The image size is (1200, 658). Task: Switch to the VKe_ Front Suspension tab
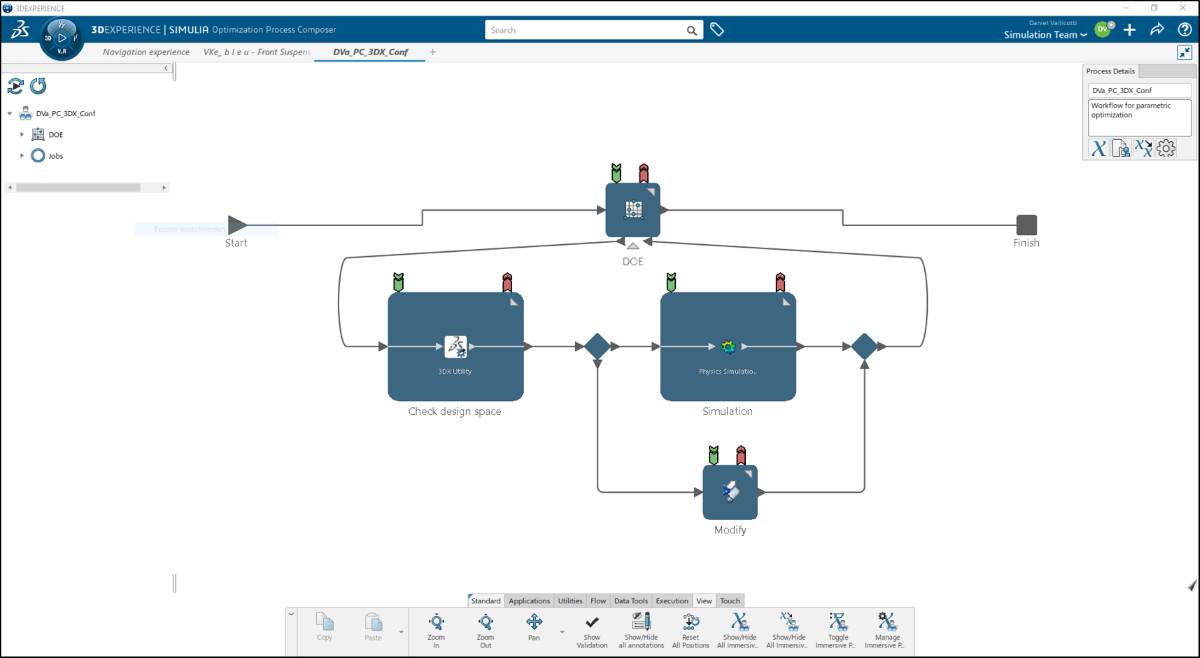tap(257, 52)
